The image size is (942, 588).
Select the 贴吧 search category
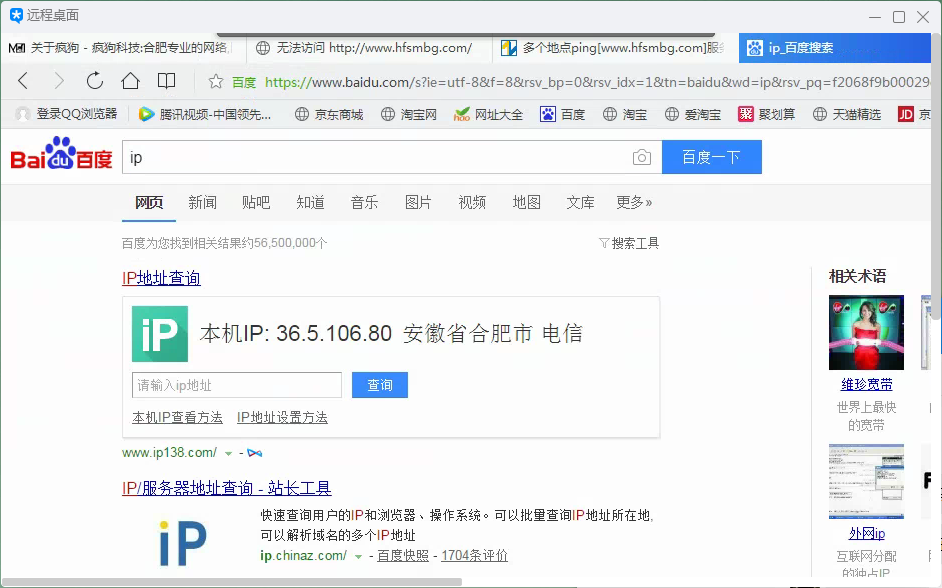[x=256, y=202]
